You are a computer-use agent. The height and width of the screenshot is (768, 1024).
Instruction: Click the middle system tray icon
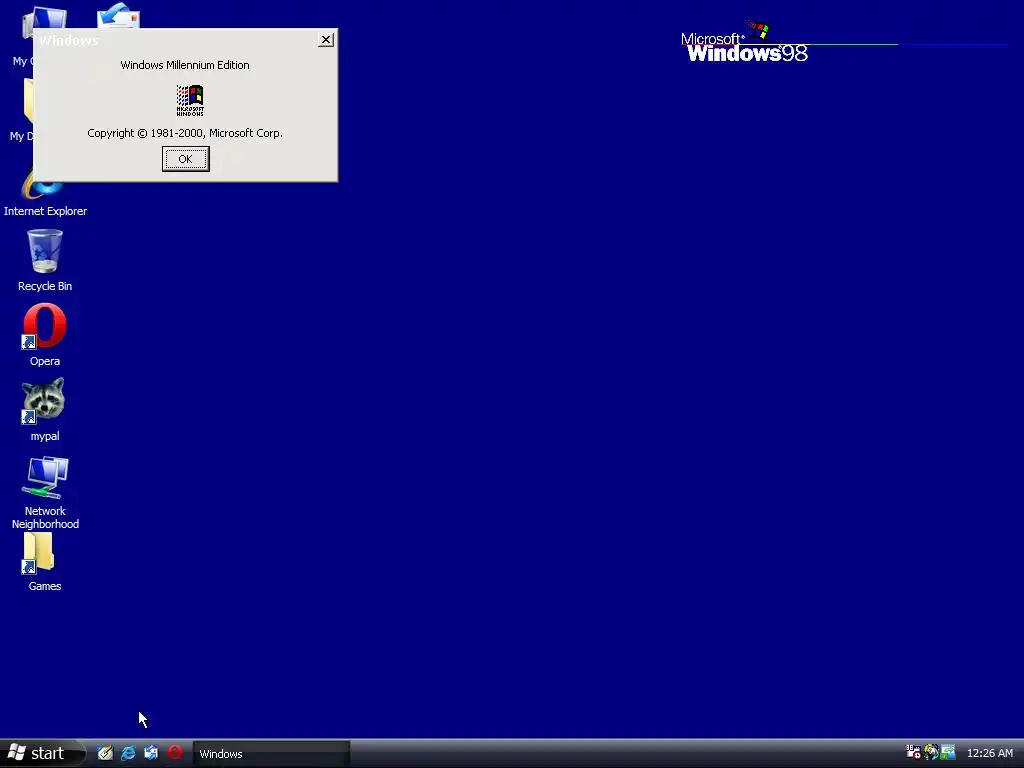click(x=931, y=752)
